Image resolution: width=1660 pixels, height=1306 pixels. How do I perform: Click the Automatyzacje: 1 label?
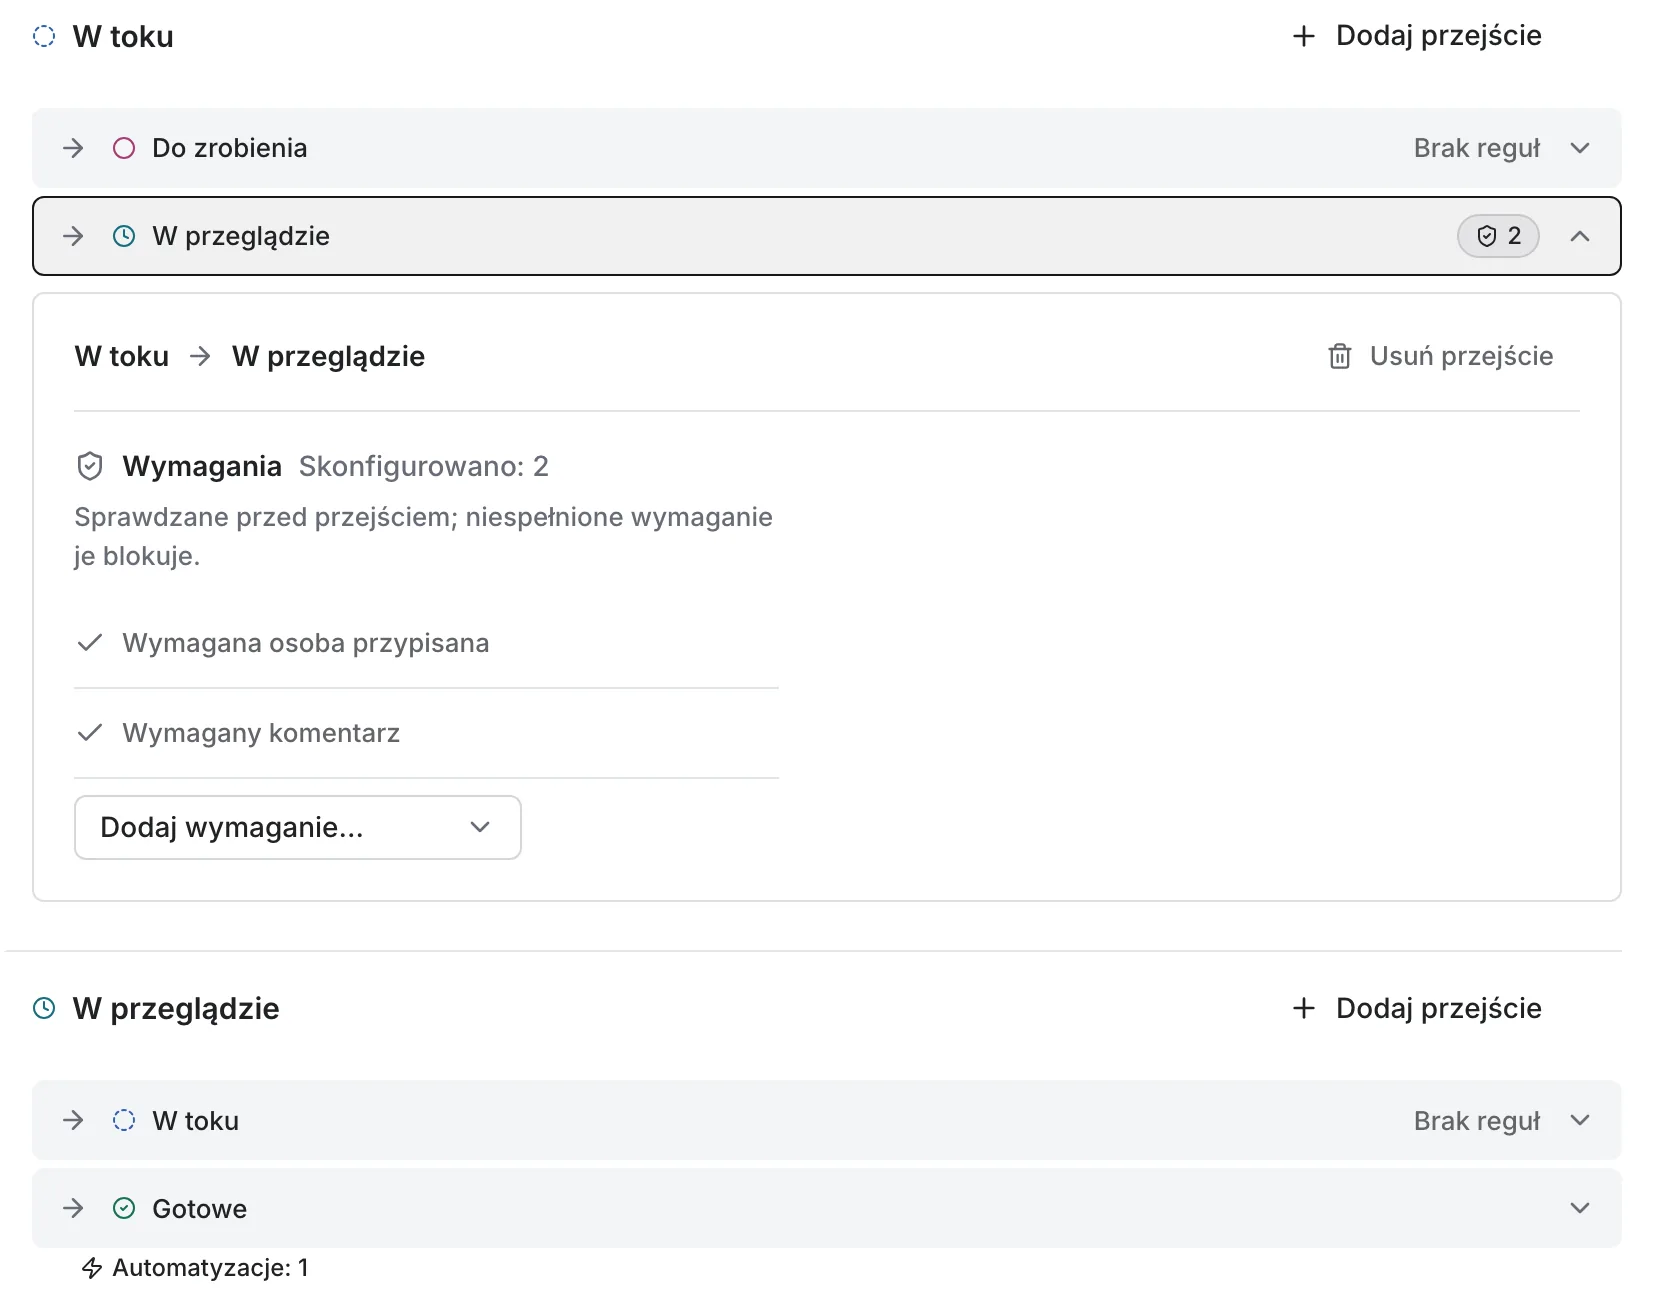210,1268
